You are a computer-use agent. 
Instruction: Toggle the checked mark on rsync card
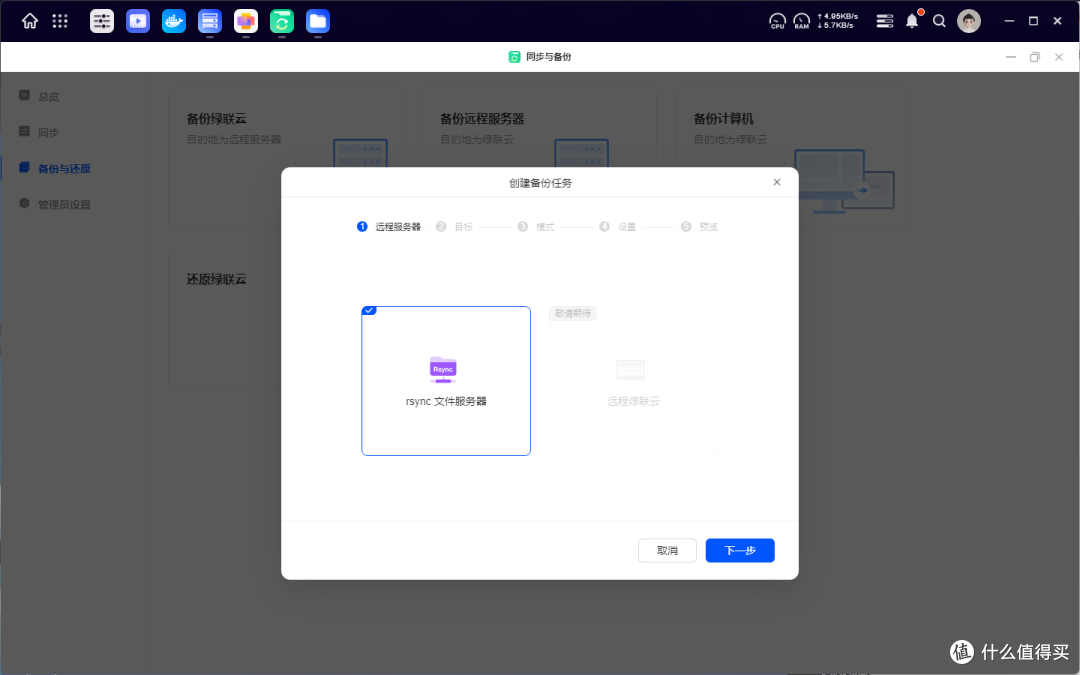369,311
